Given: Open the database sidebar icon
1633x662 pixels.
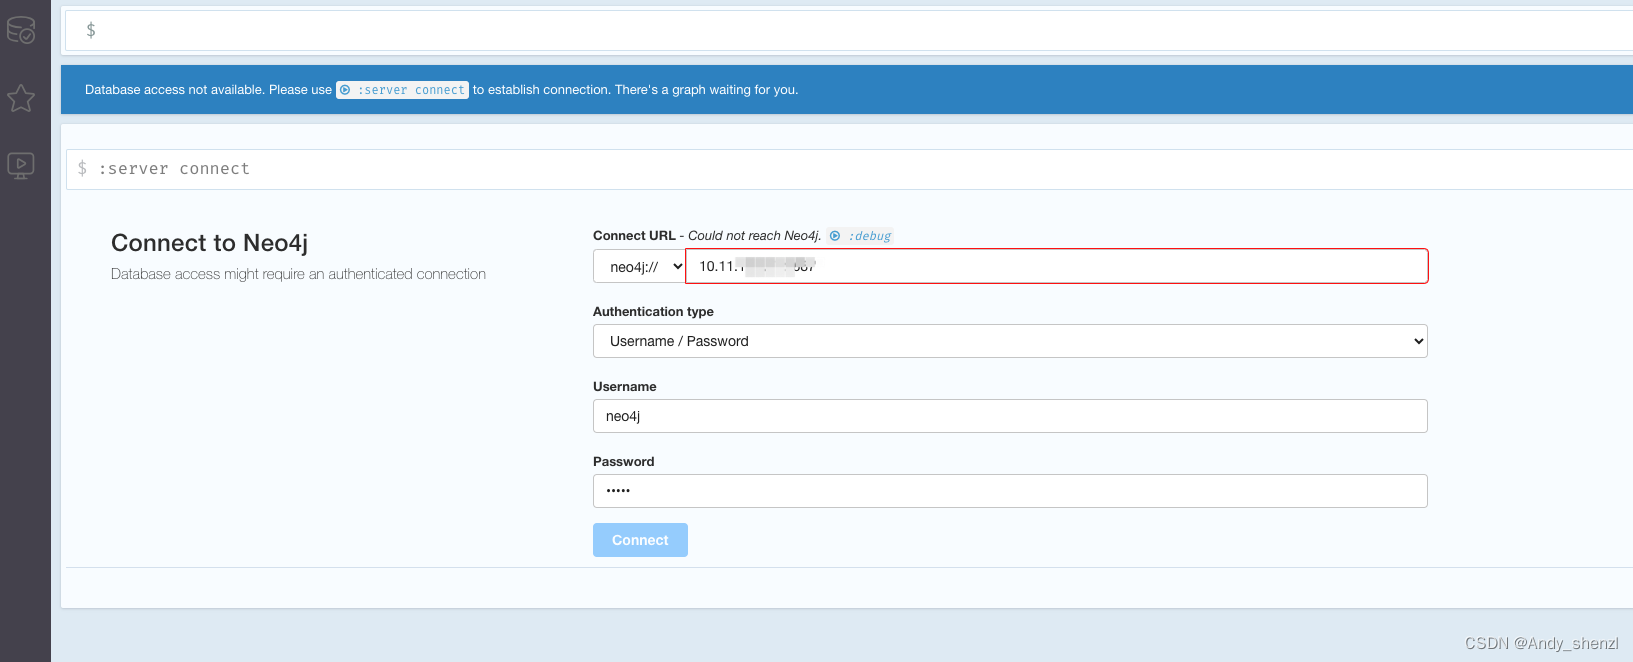Looking at the screenshot, I should [x=21, y=31].
